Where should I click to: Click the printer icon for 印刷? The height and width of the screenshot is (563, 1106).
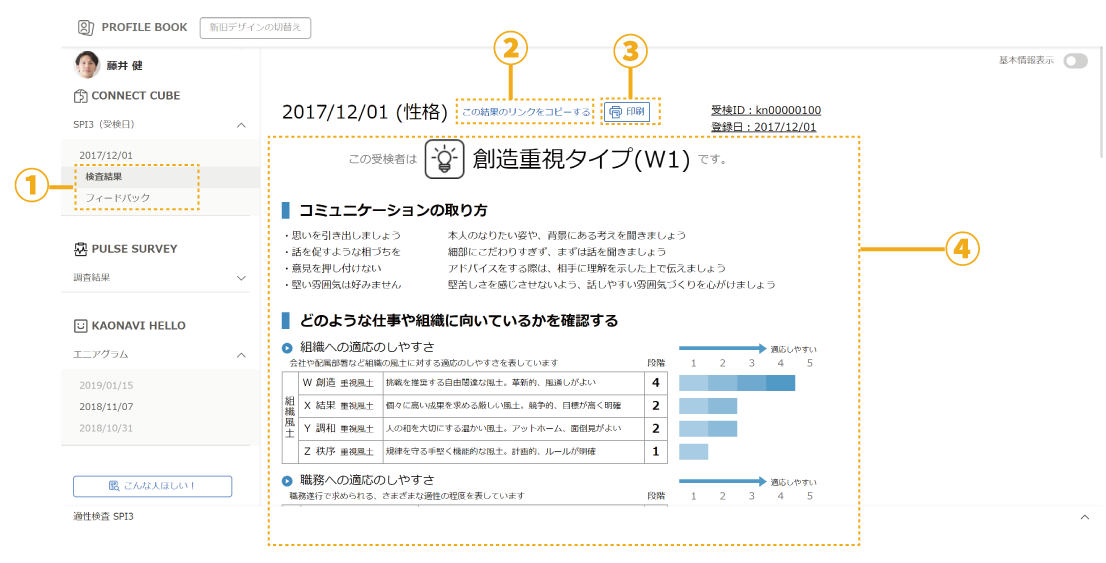[x=616, y=112]
